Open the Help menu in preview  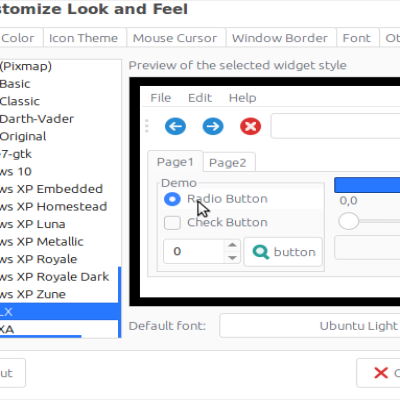[x=242, y=98]
